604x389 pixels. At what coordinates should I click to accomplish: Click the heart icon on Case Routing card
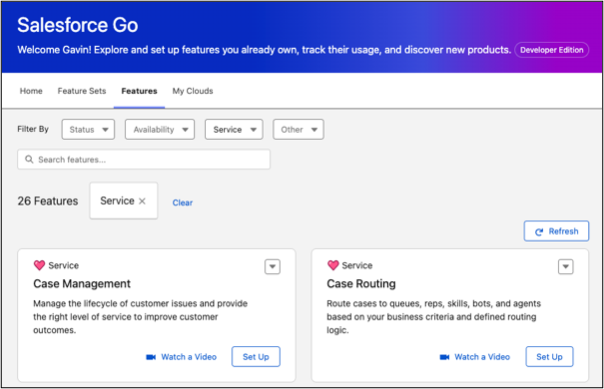[x=333, y=265]
